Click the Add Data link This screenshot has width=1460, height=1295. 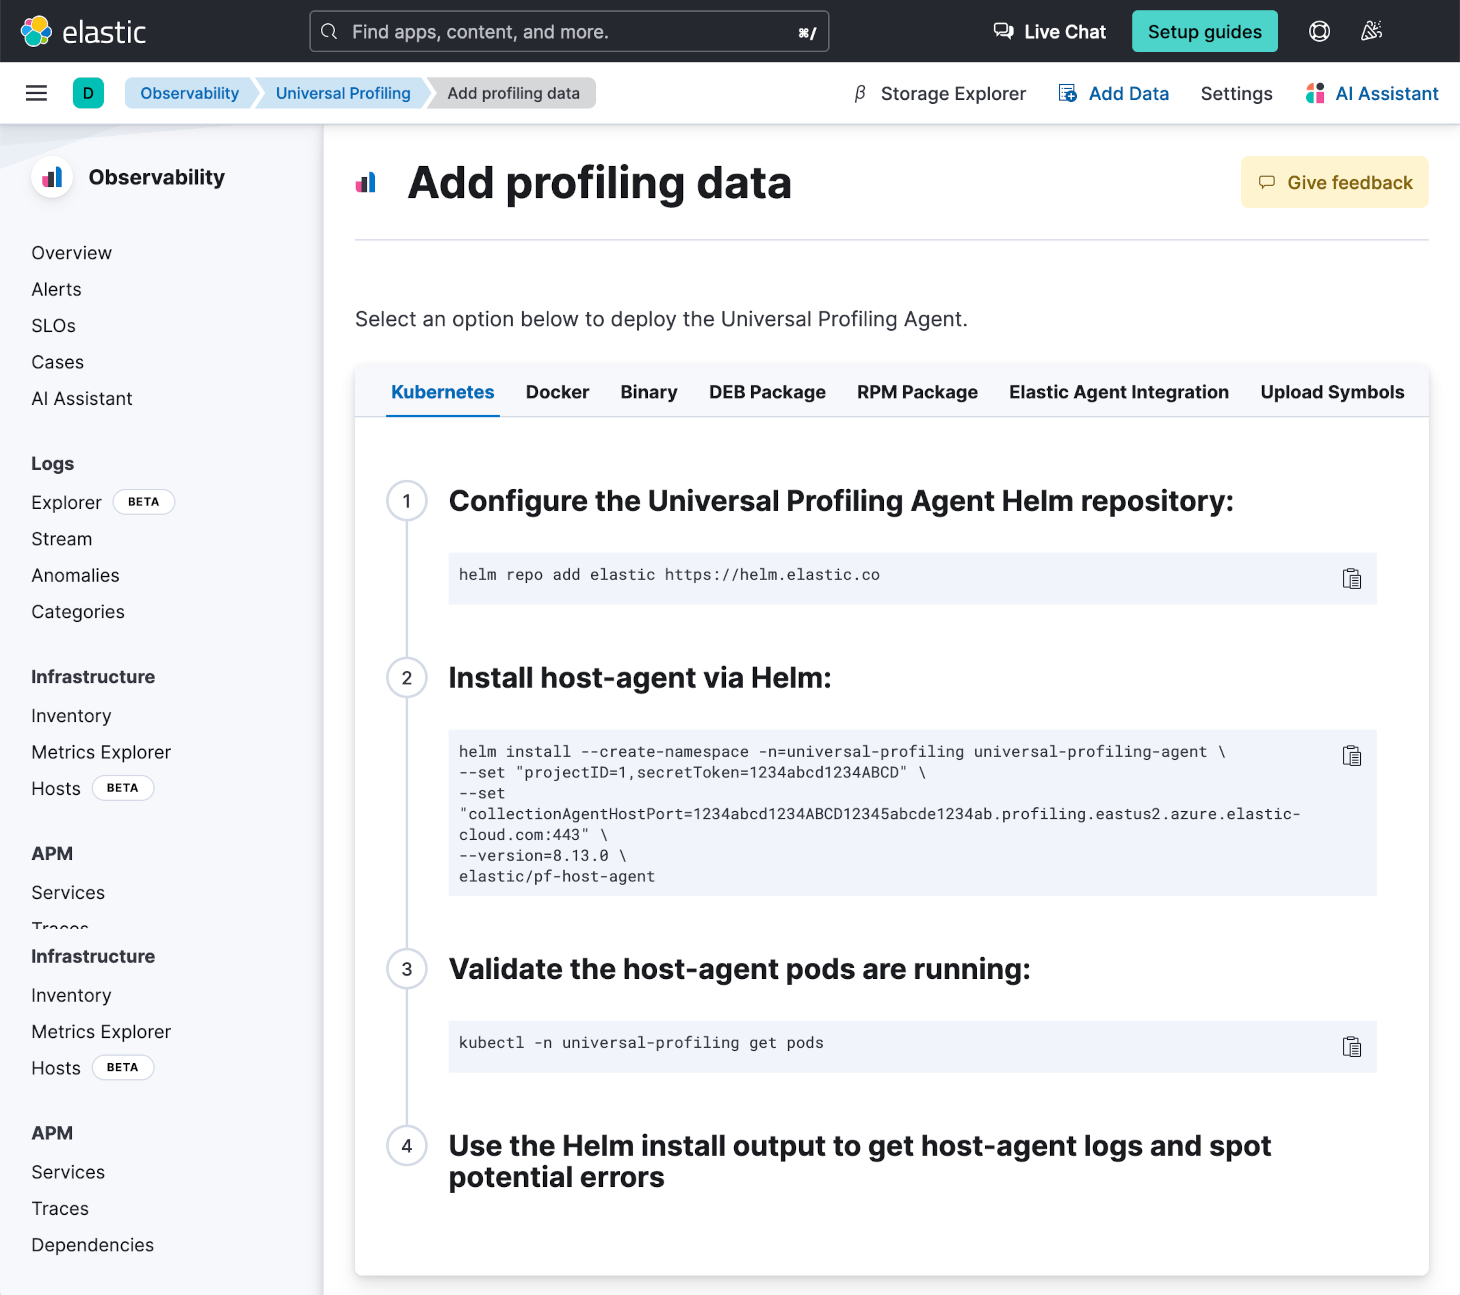point(1113,93)
